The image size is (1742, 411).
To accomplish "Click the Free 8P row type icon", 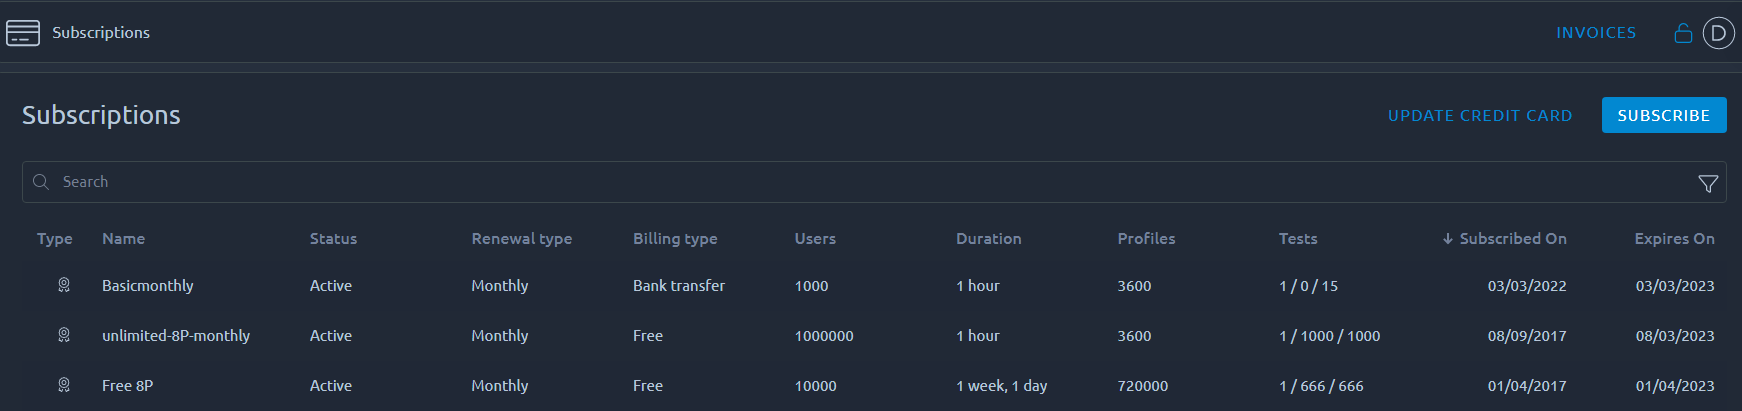I will [64, 385].
